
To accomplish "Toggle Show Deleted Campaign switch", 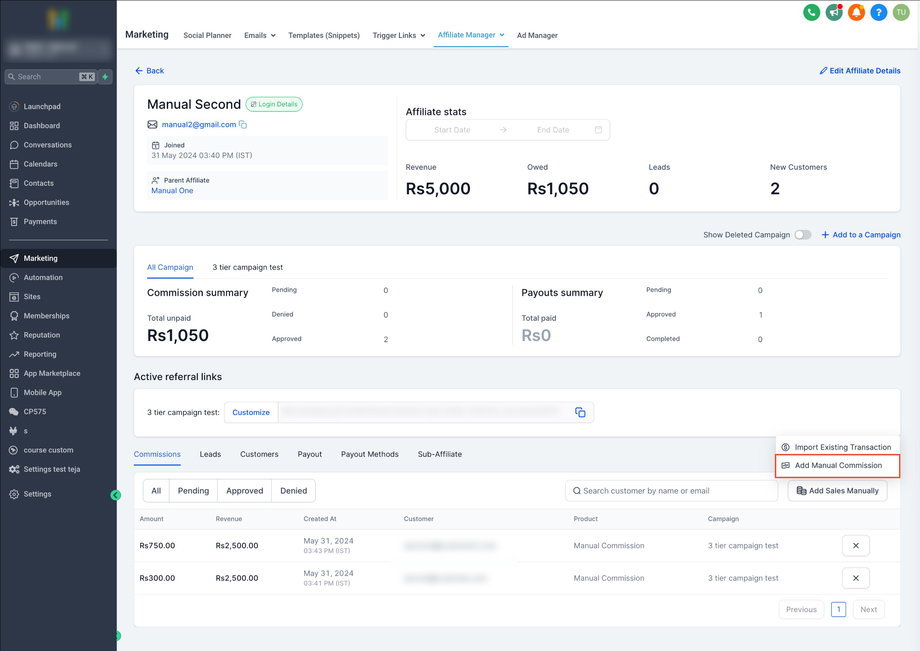I will tap(802, 235).
